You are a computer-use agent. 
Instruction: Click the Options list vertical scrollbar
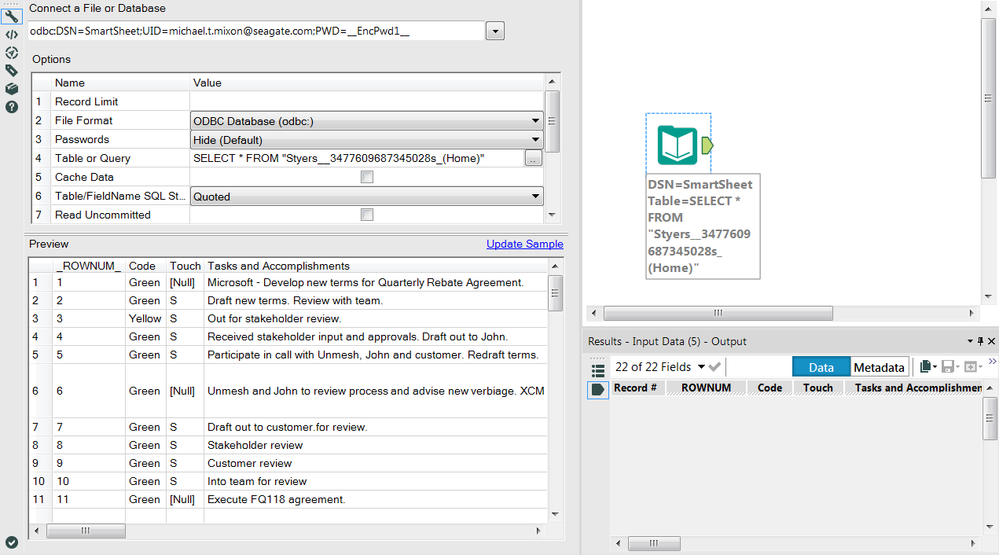point(552,121)
